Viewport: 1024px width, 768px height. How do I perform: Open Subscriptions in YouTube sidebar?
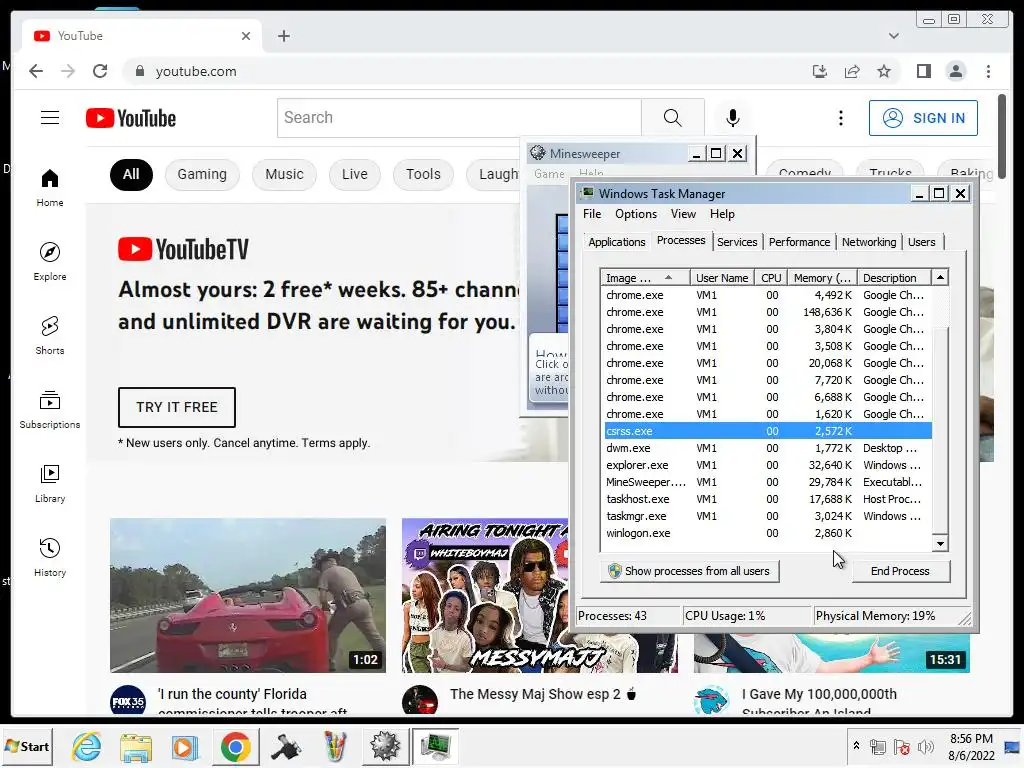pyautogui.click(x=50, y=409)
